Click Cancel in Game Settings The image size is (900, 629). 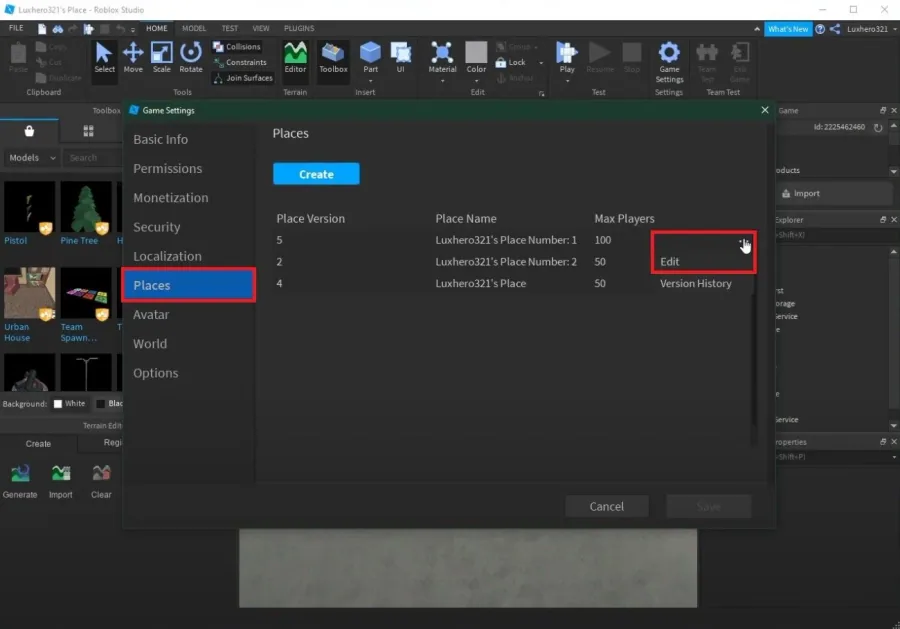pyautogui.click(x=607, y=506)
